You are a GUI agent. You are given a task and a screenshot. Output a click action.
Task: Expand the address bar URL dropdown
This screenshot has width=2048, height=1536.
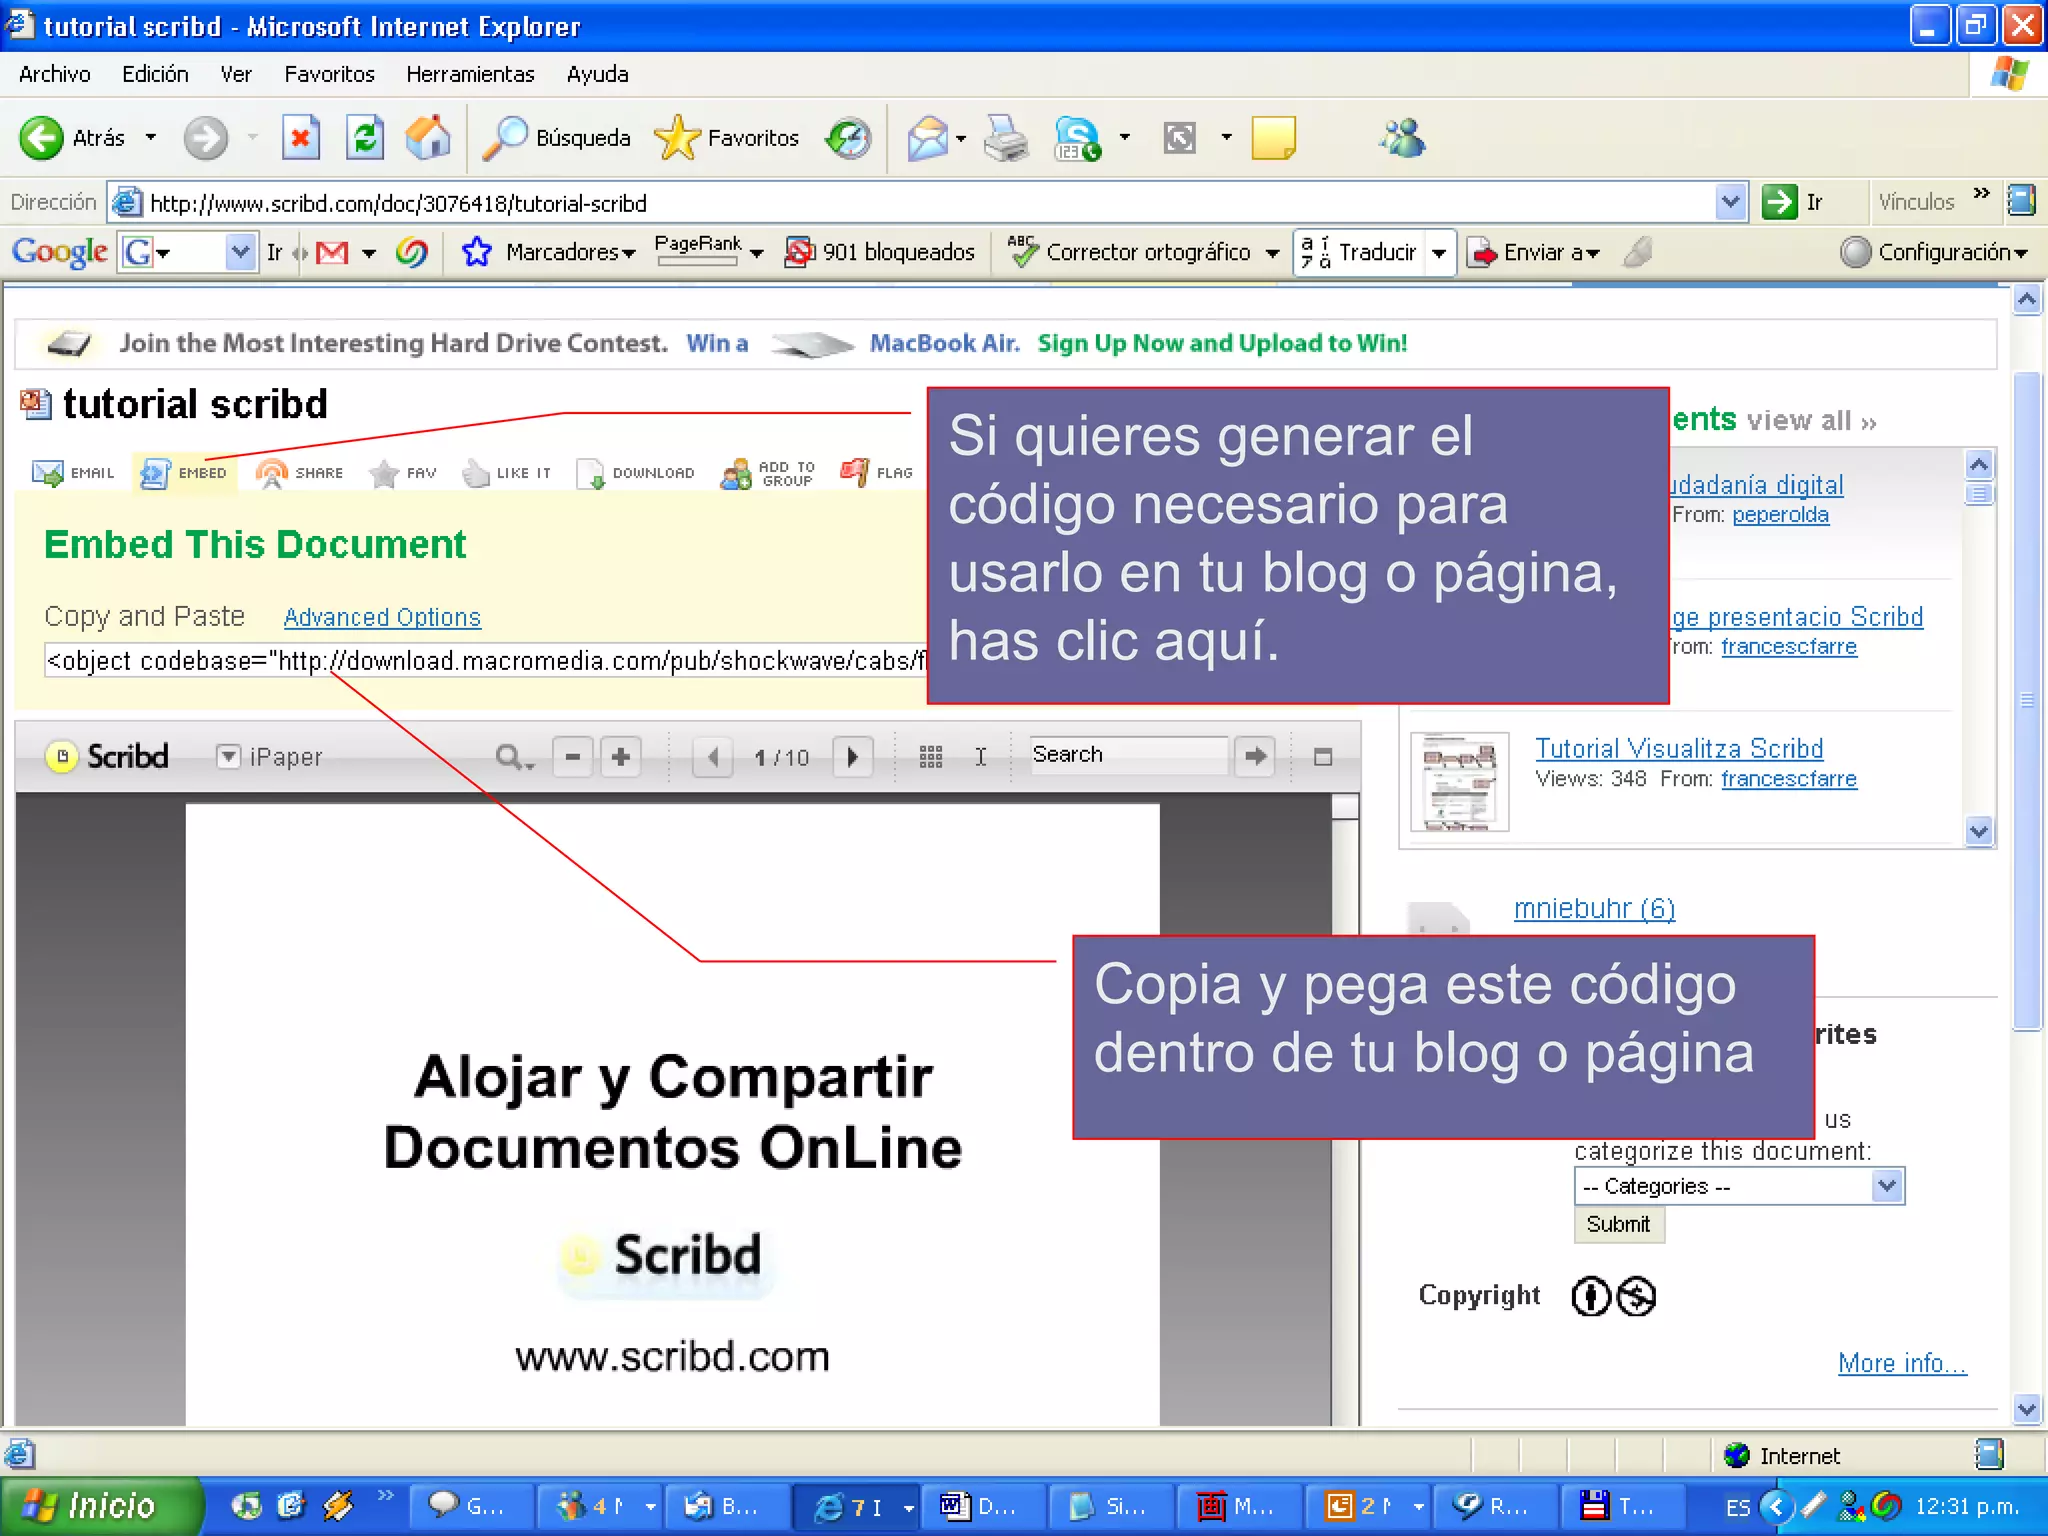(x=1731, y=203)
